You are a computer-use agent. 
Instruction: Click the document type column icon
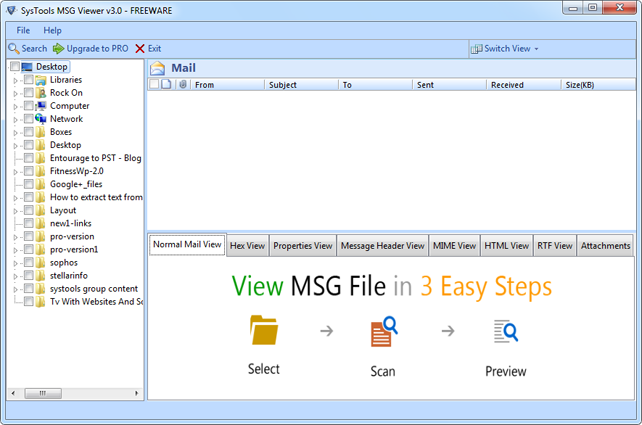point(166,84)
